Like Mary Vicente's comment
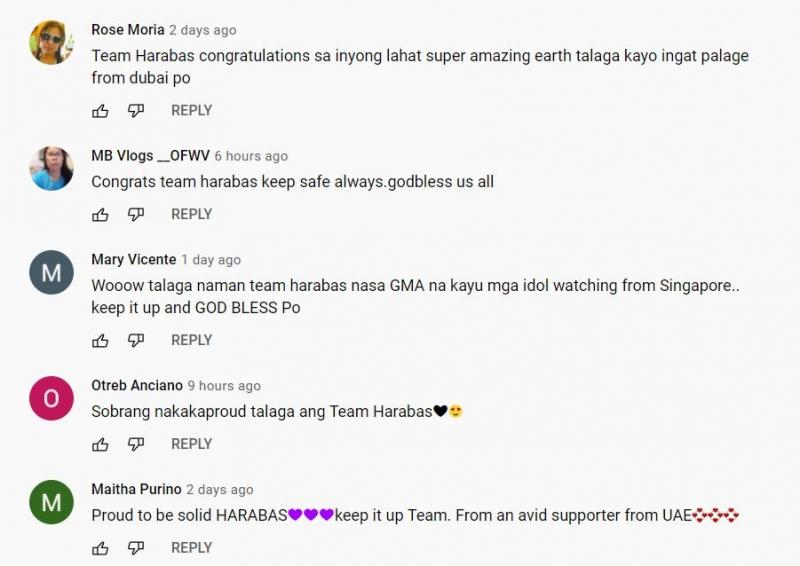This screenshot has height=566, width=800. click(100, 341)
